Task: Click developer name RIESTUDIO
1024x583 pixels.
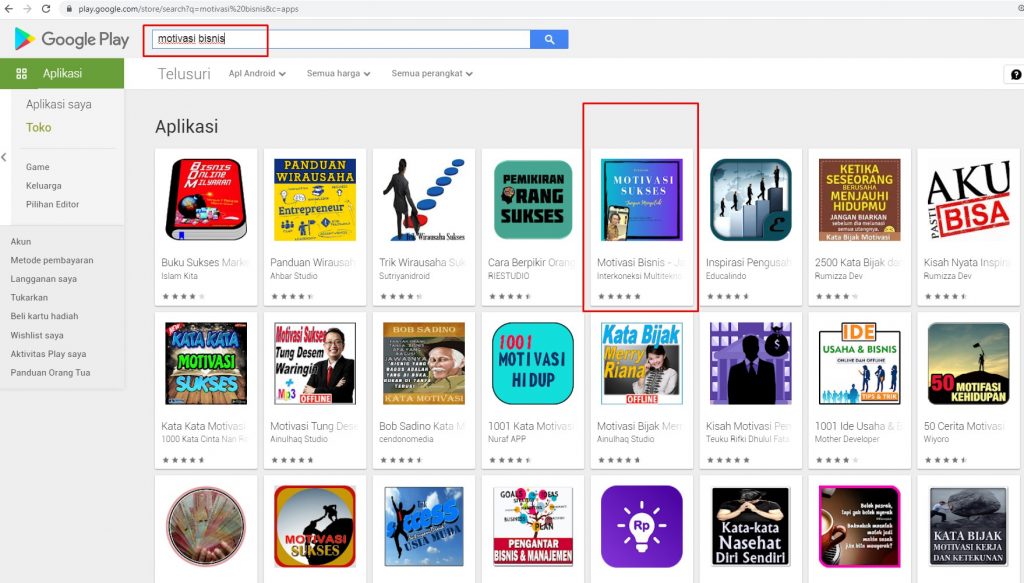Action: pos(509,276)
